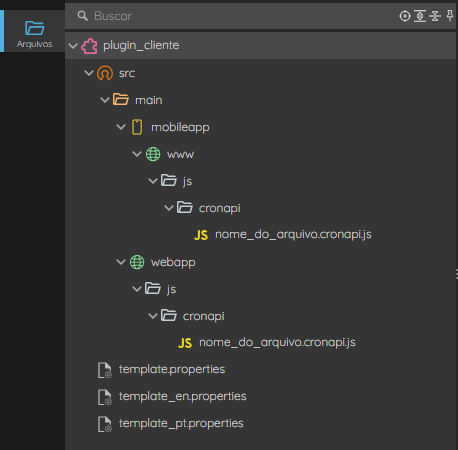Click the pink plugin puzzle icon

89,46
